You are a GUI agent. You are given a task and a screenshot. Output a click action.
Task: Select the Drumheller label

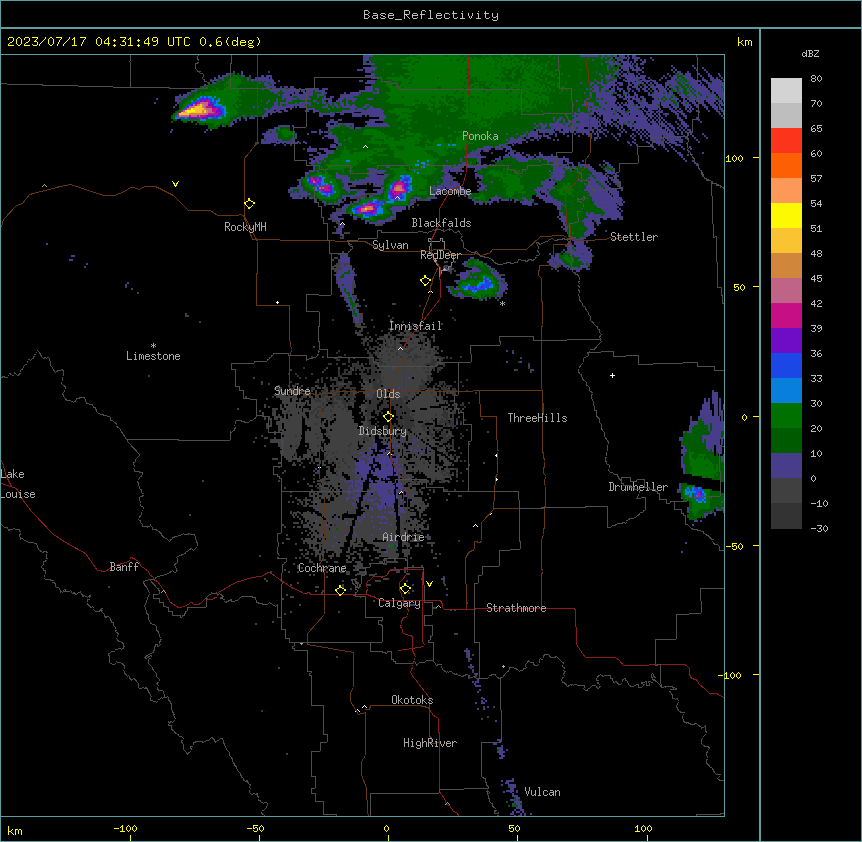pyautogui.click(x=638, y=487)
